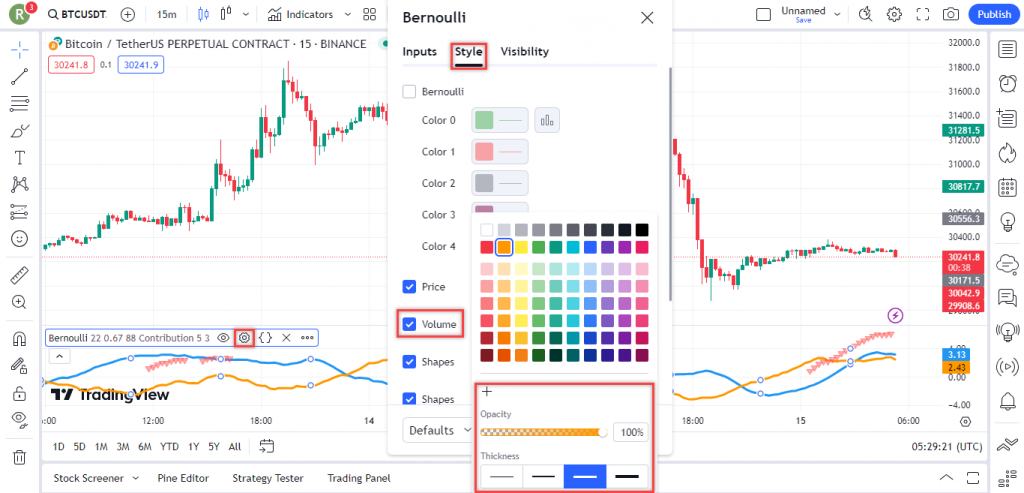This screenshot has height=493, width=1024.
Task: Select the 1D time range
Action: [x=59, y=447]
